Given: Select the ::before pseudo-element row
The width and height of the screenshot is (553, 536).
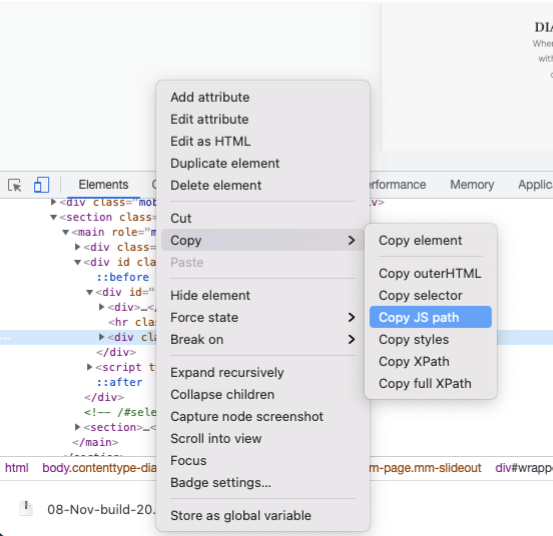Looking at the screenshot, I should point(123,277).
